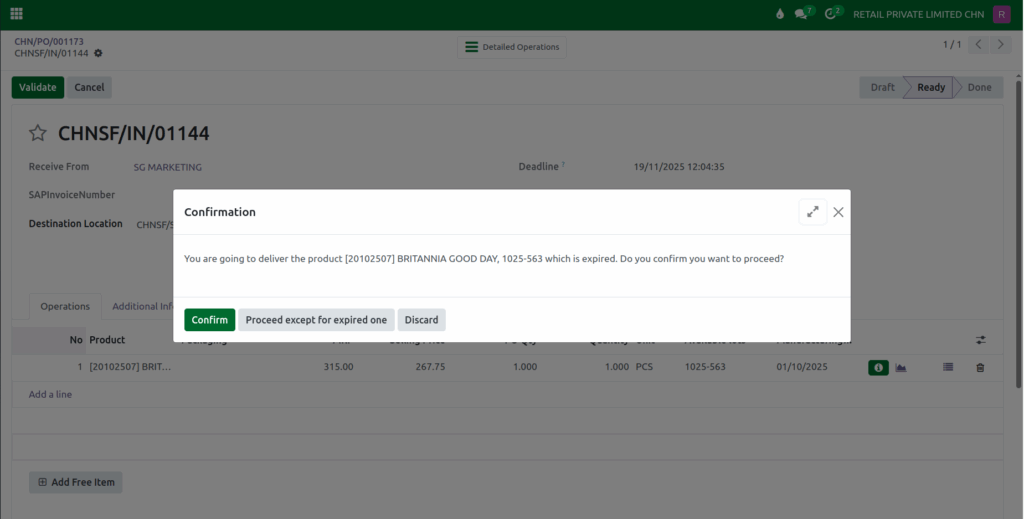Screen dimensions: 1024x519
Task: Click the droplet debug icon
Action: click(x=780, y=14)
